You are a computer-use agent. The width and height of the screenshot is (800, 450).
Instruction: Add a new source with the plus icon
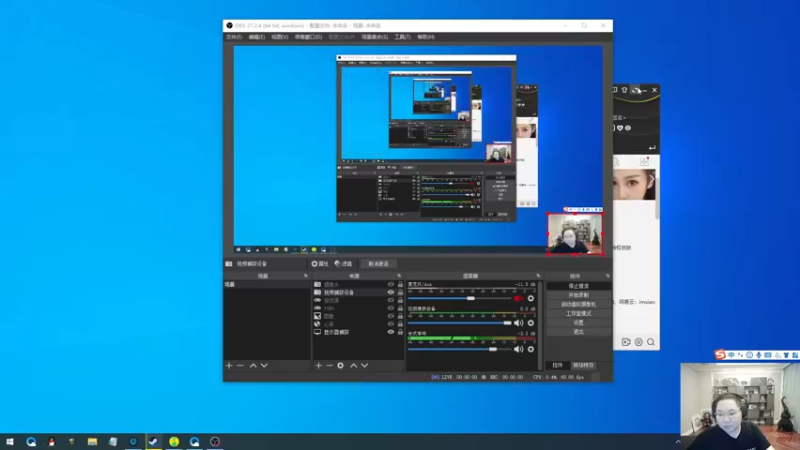(x=318, y=365)
